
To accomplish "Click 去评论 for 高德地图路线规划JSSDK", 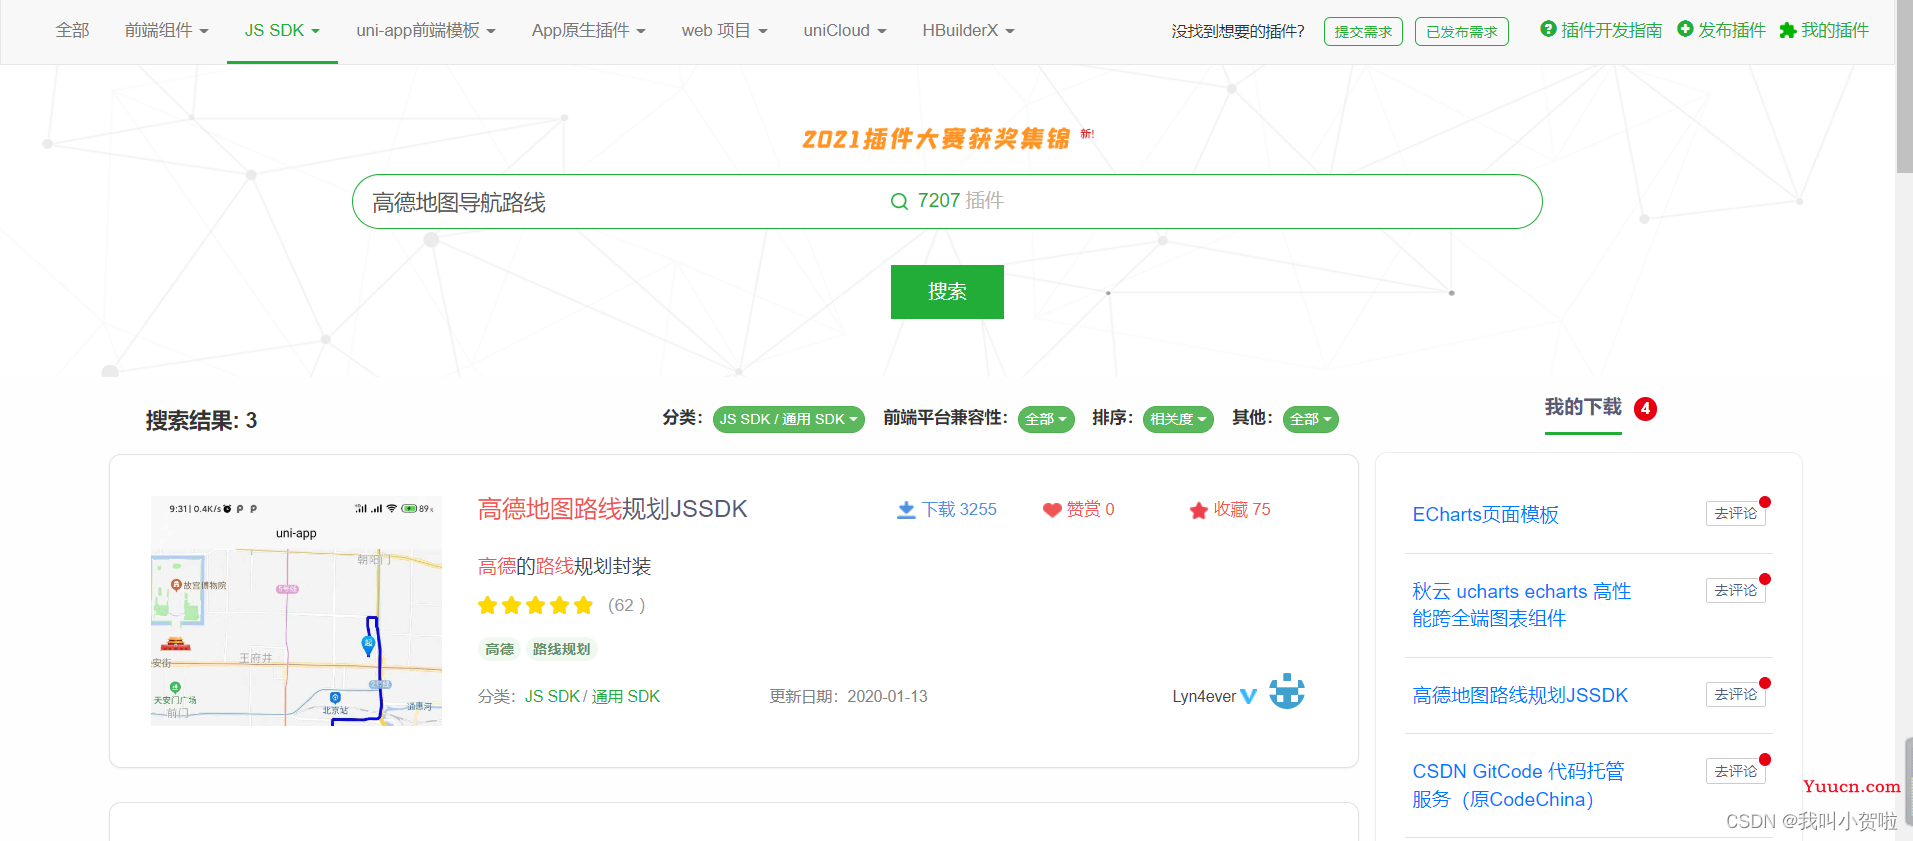I will click(1735, 695).
